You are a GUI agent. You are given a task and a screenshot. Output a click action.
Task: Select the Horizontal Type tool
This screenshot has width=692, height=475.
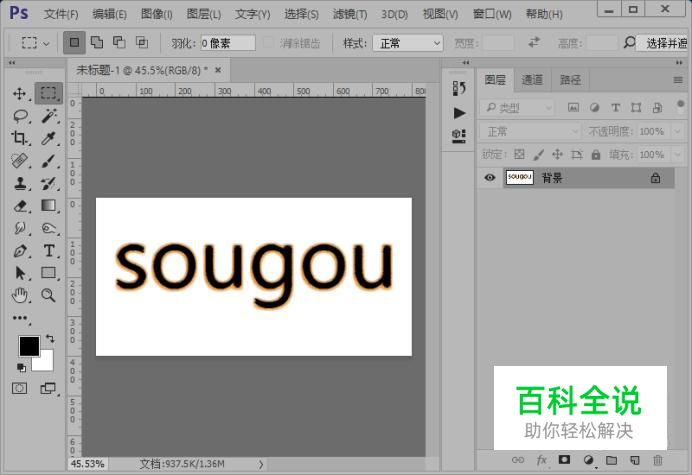[x=49, y=251]
